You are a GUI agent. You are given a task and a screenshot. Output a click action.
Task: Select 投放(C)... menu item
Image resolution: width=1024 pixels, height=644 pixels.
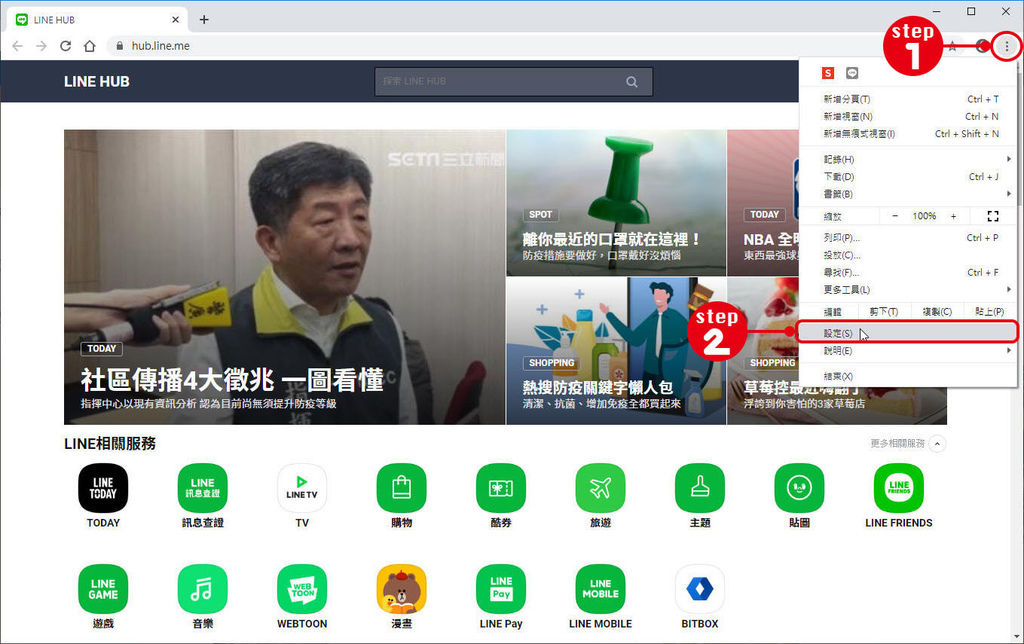pos(907,255)
